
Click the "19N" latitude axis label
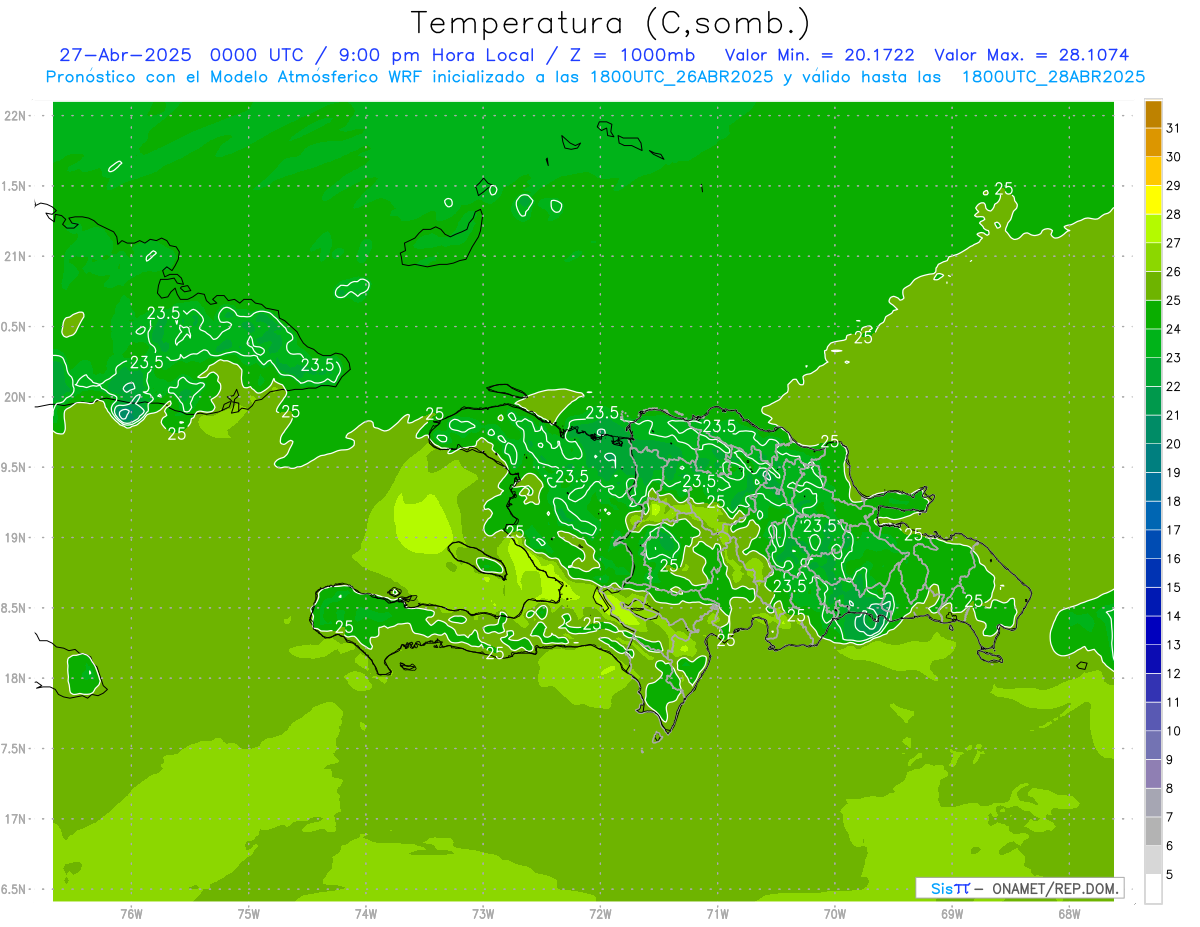coord(16,538)
